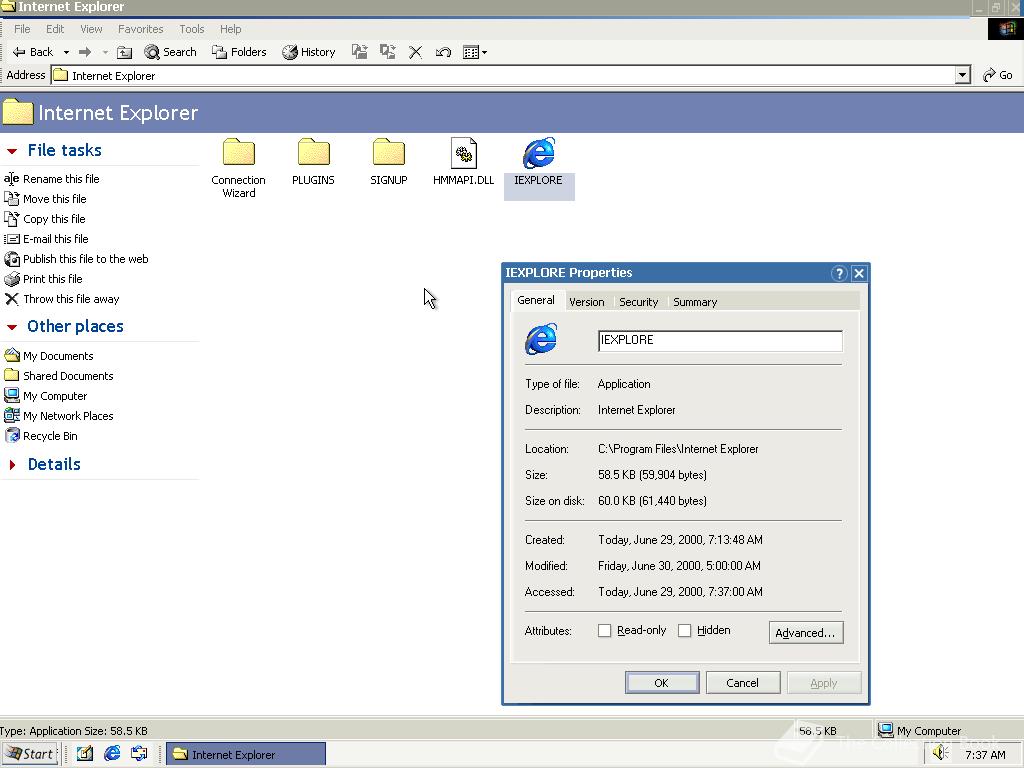Click the Internet Explorer taskbar button

click(x=246, y=754)
